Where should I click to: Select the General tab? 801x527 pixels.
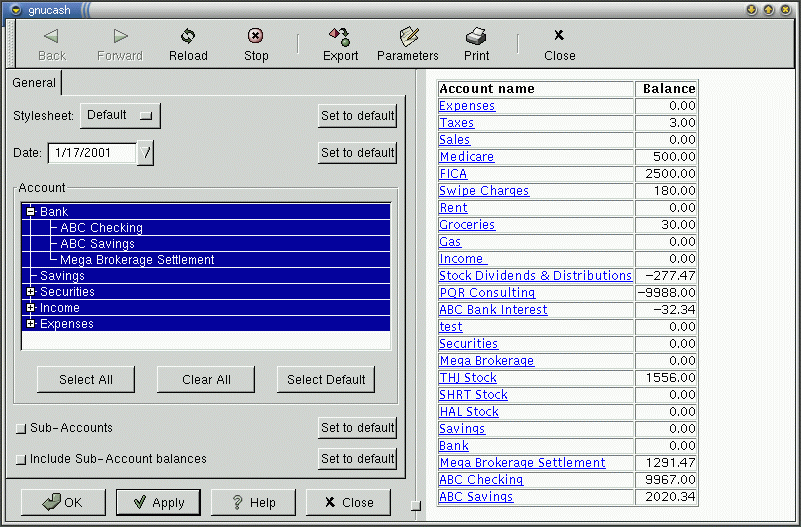[34, 83]
